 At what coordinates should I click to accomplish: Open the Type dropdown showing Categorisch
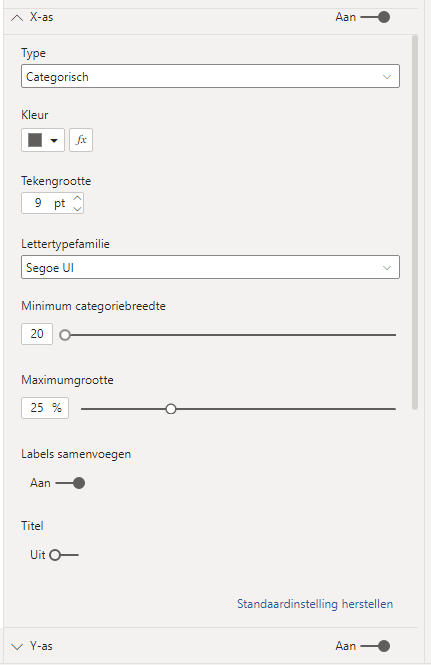click(210, 76)
